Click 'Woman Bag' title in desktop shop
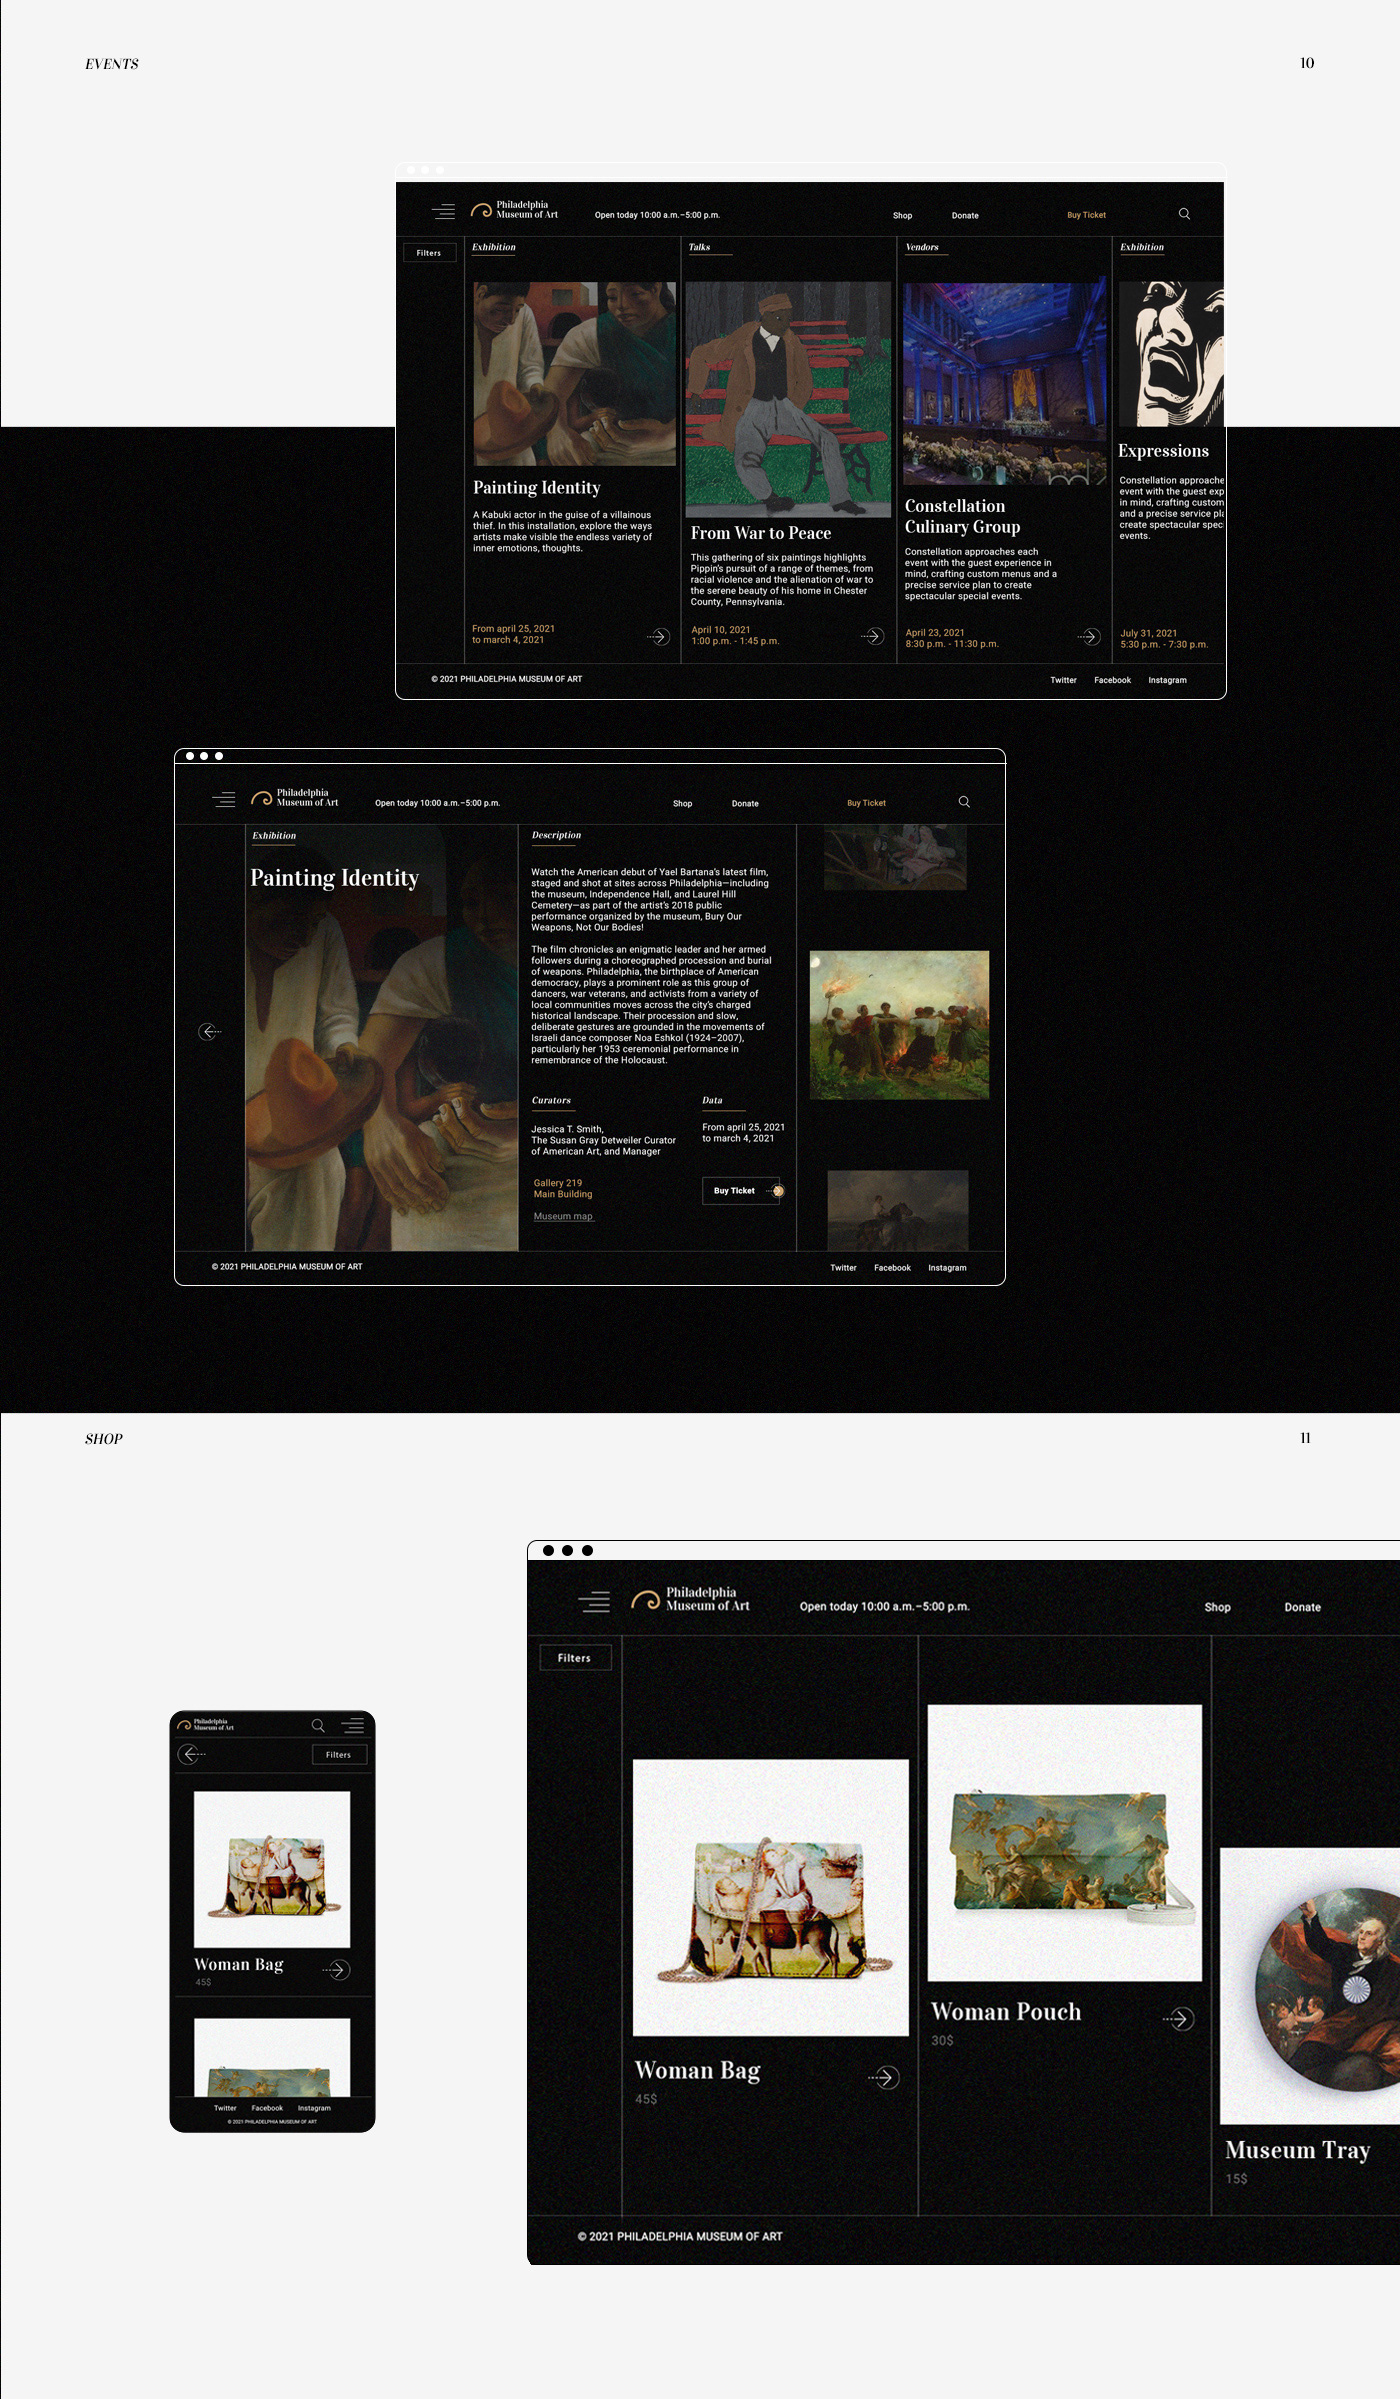 [698, 2071]
